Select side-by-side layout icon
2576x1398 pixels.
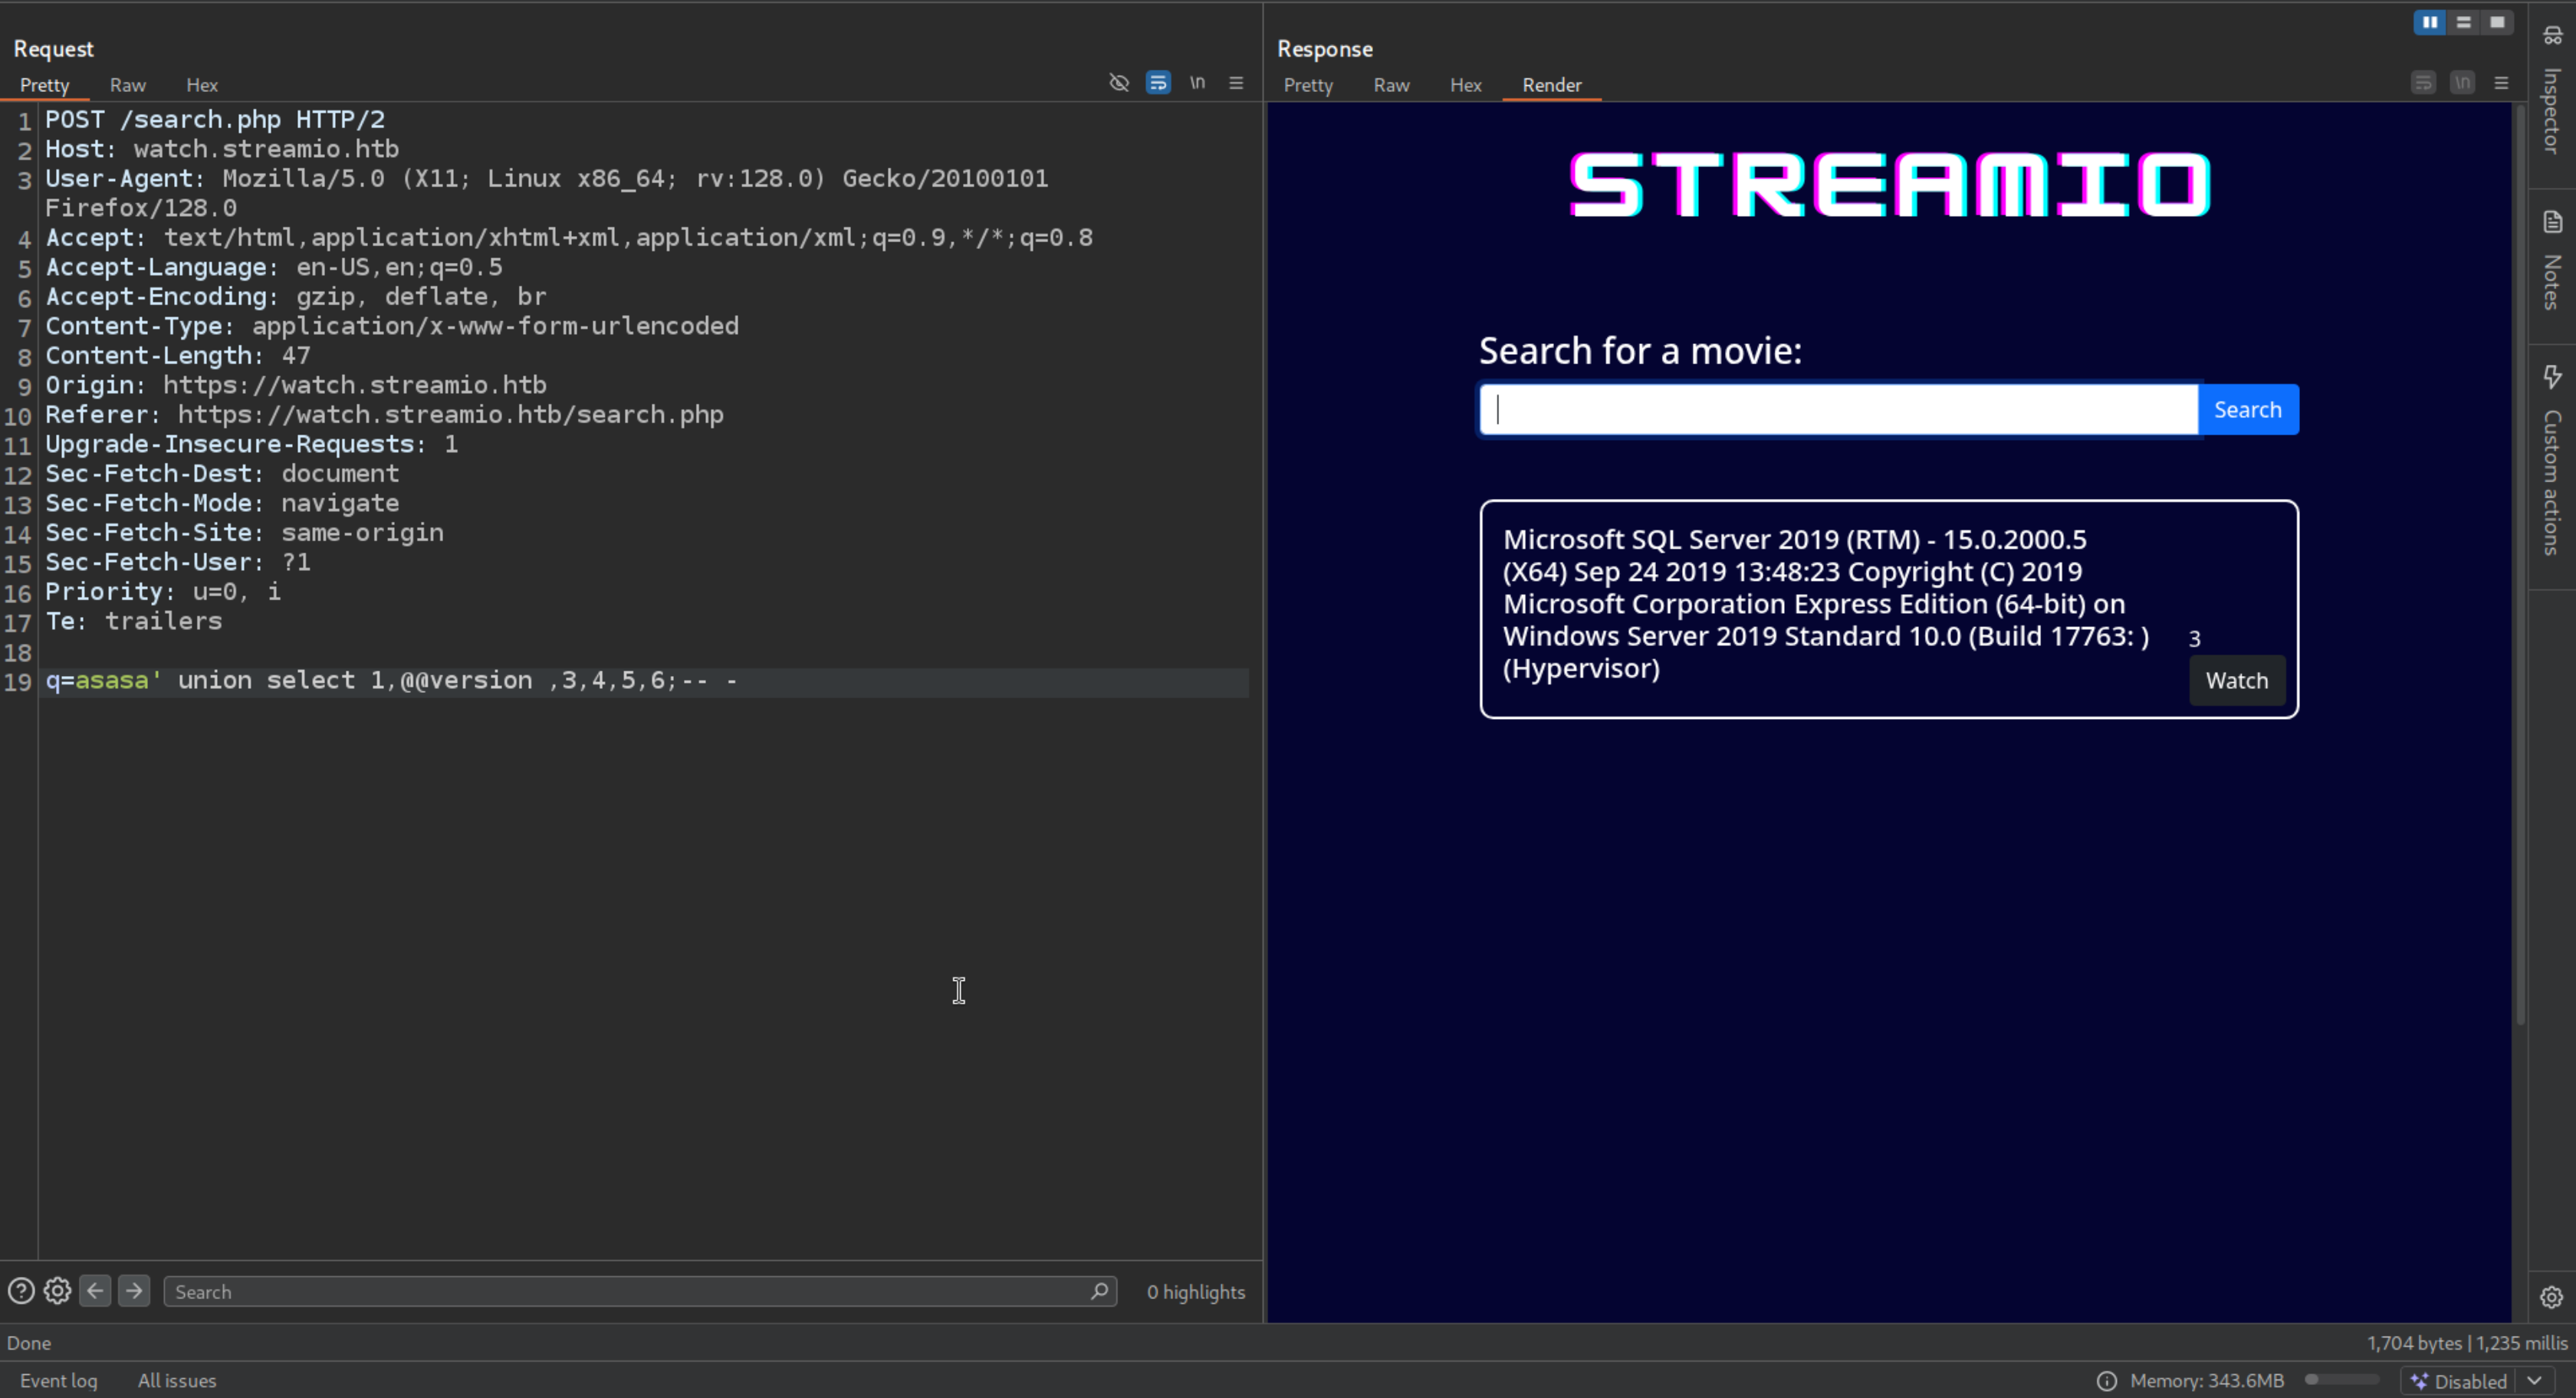[2429, 22]
